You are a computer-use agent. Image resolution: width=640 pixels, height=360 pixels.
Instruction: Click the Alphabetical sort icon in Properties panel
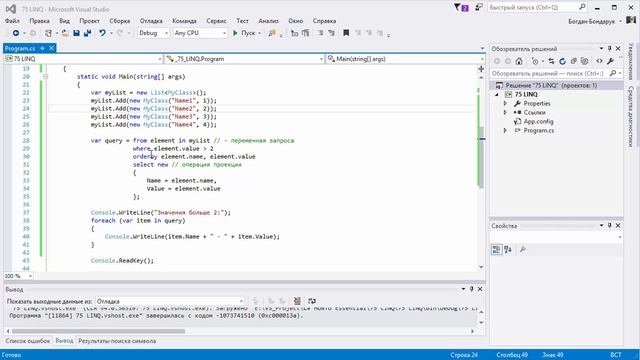point(508,249)
